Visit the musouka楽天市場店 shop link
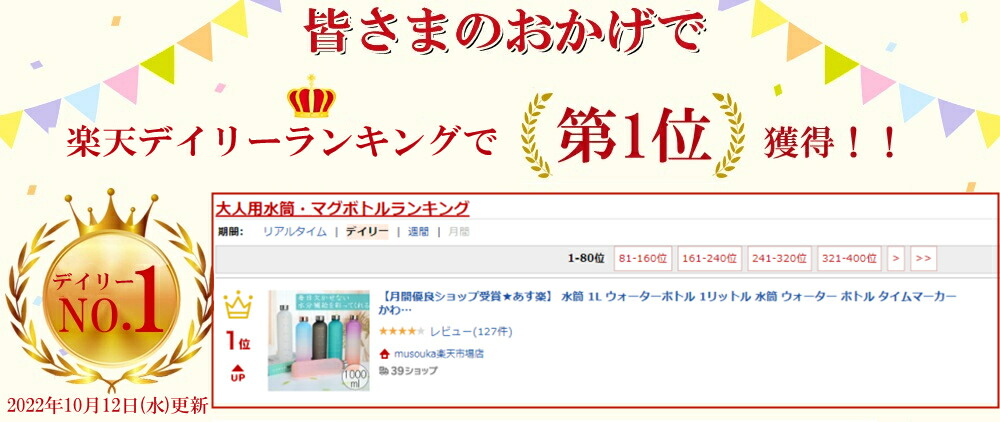This screenshot has width=1000, height=422. click(438, 354)
